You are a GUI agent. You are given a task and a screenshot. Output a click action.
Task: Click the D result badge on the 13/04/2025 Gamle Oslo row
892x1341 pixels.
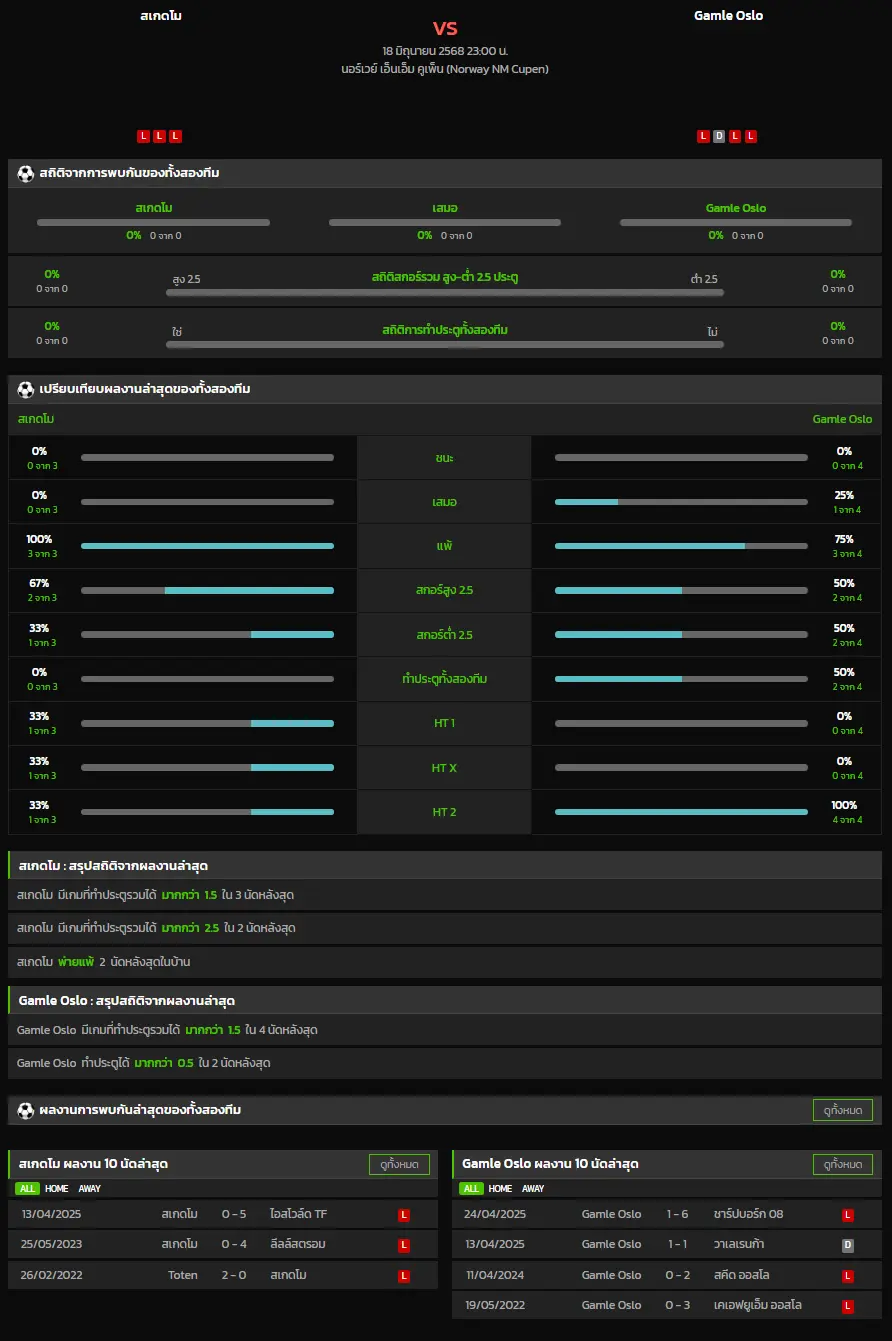[x=849, y=1245]
